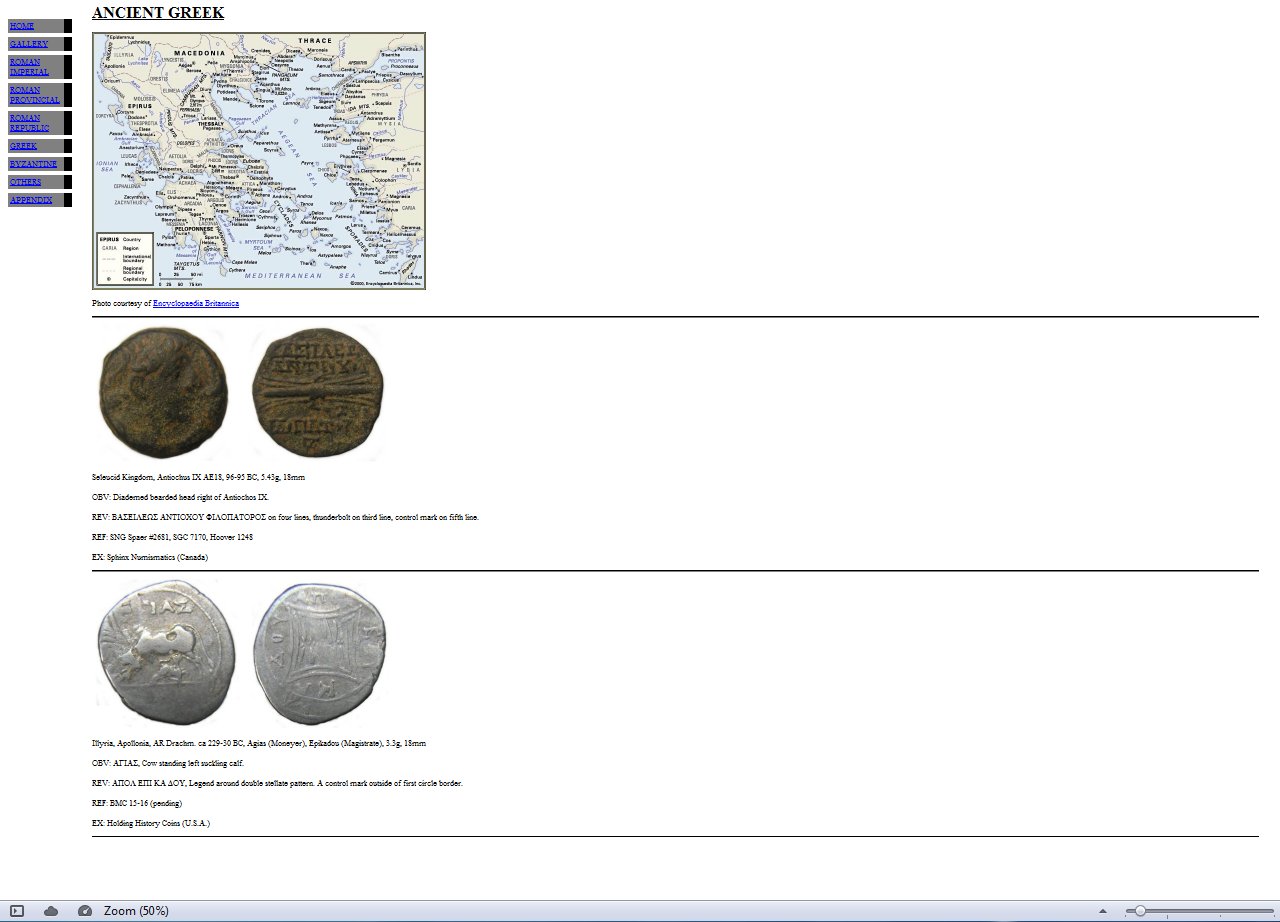Open the ROMAN PROVINCIAL section link
This screenshot has width=1280, height=922.
[35, 95]
